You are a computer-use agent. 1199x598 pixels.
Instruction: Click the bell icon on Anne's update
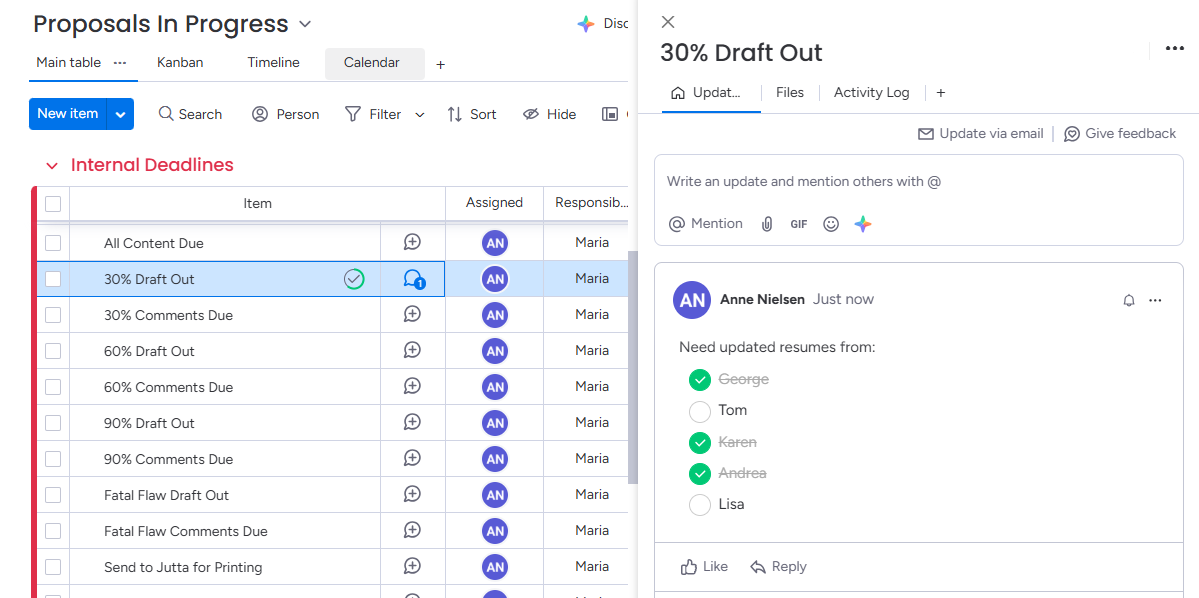pyautogui.click(x=1129, y=300)
